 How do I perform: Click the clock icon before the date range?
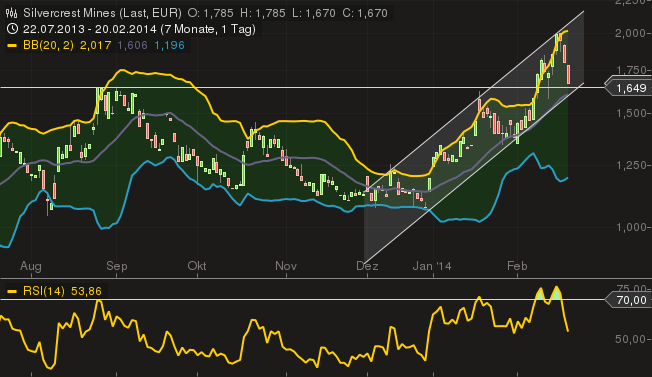[12, 29]
